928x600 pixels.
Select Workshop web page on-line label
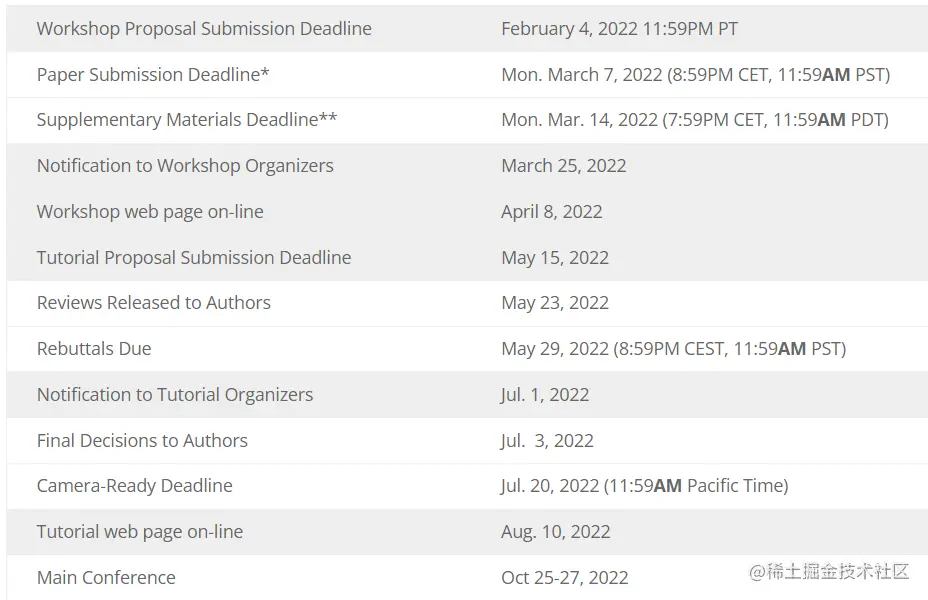pyautogui.click(x=150, y=212)
